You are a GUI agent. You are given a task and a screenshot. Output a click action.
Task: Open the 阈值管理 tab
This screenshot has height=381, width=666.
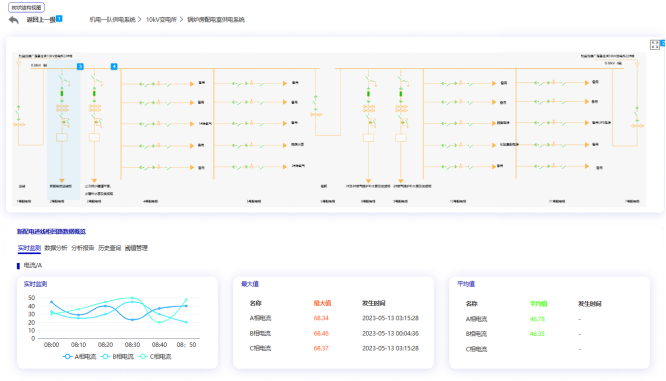(136, 248)
